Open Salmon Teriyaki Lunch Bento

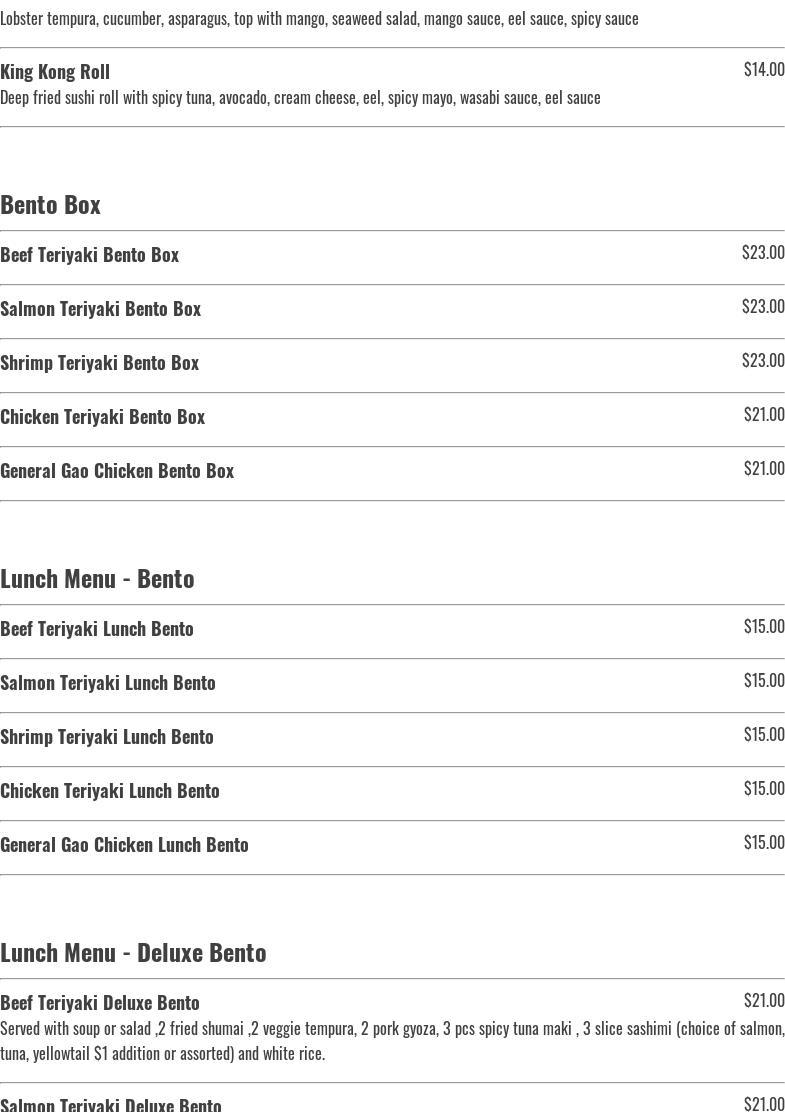pyautogui.click(x=108, y=683)
